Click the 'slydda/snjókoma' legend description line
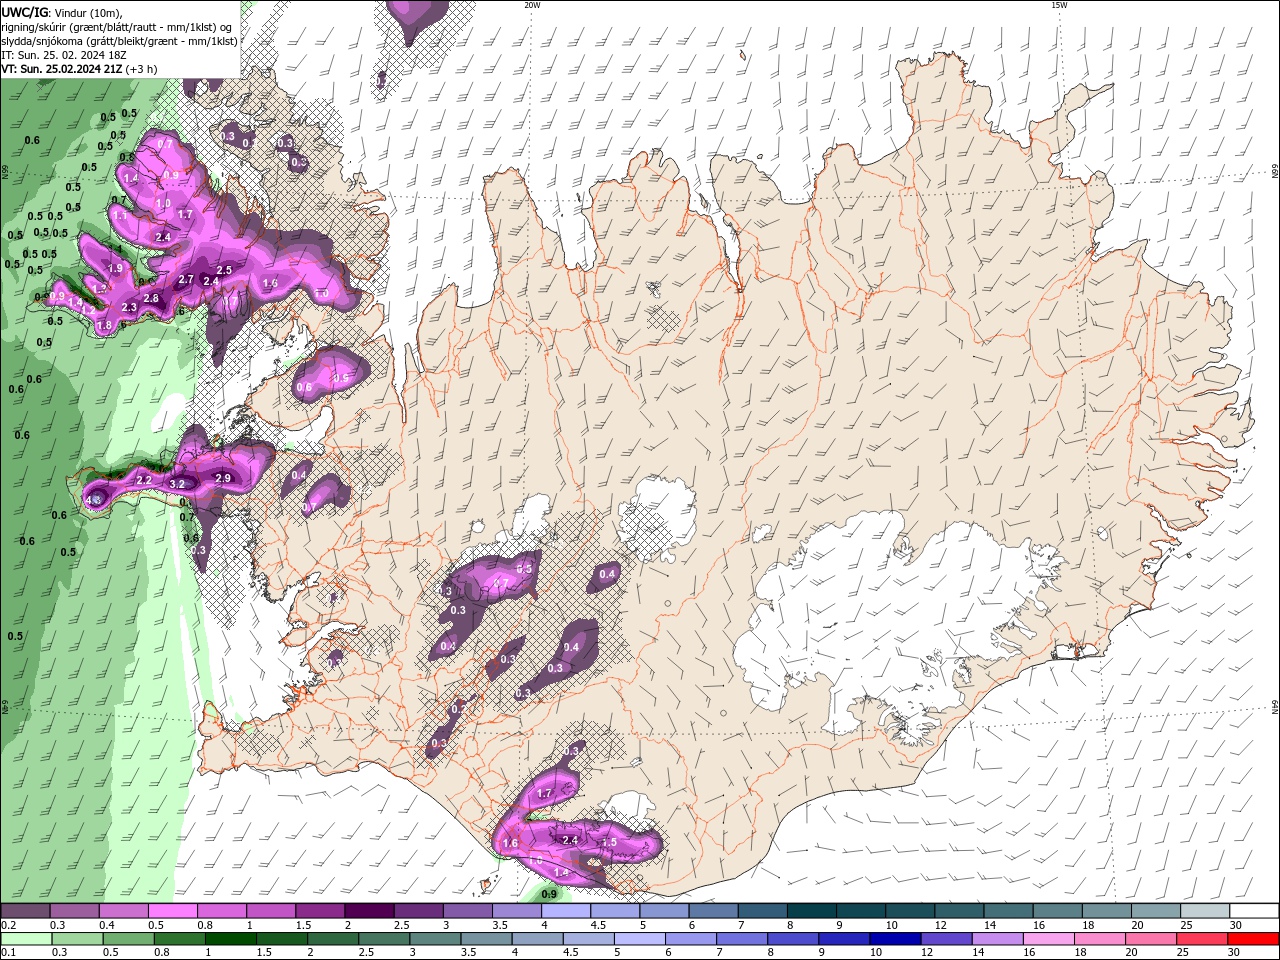 [119, 41]
